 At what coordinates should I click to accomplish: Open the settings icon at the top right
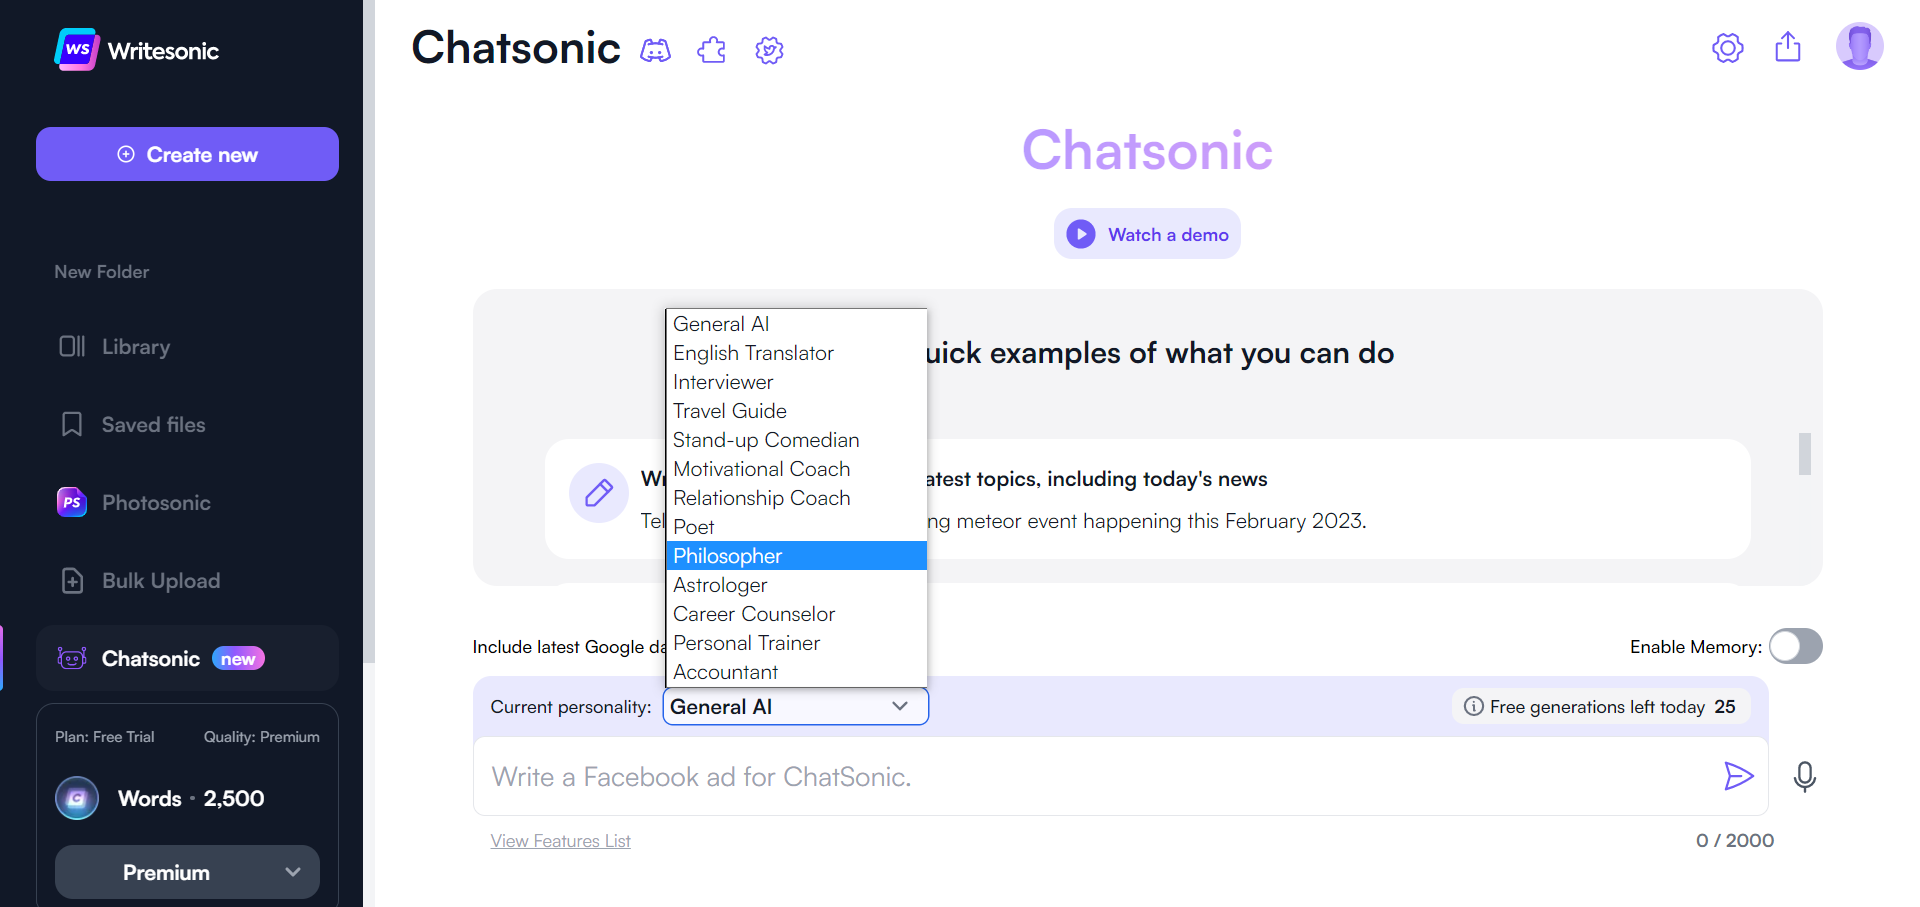1728,47
